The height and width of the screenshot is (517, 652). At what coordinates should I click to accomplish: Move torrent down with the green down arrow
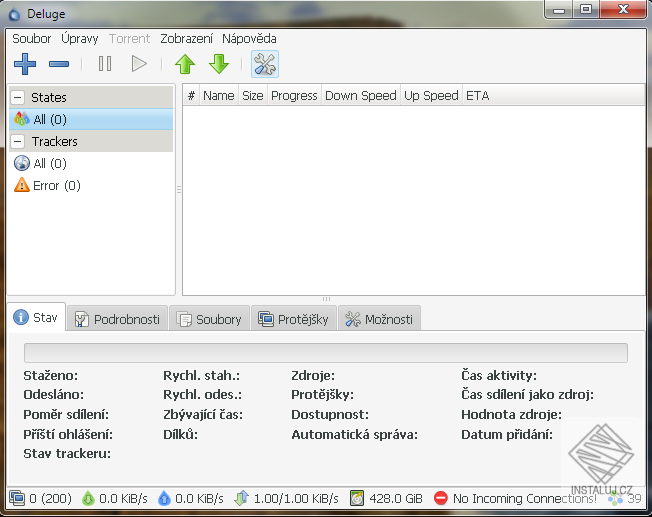(x=219, y=64)
